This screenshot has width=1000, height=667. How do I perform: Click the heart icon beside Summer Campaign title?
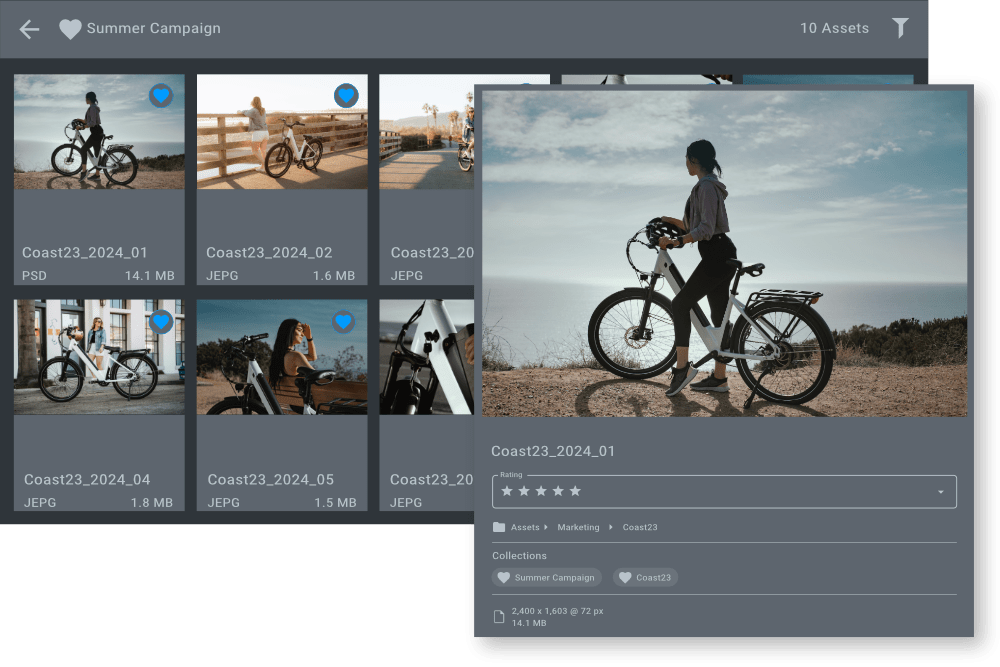pos(70,29)
